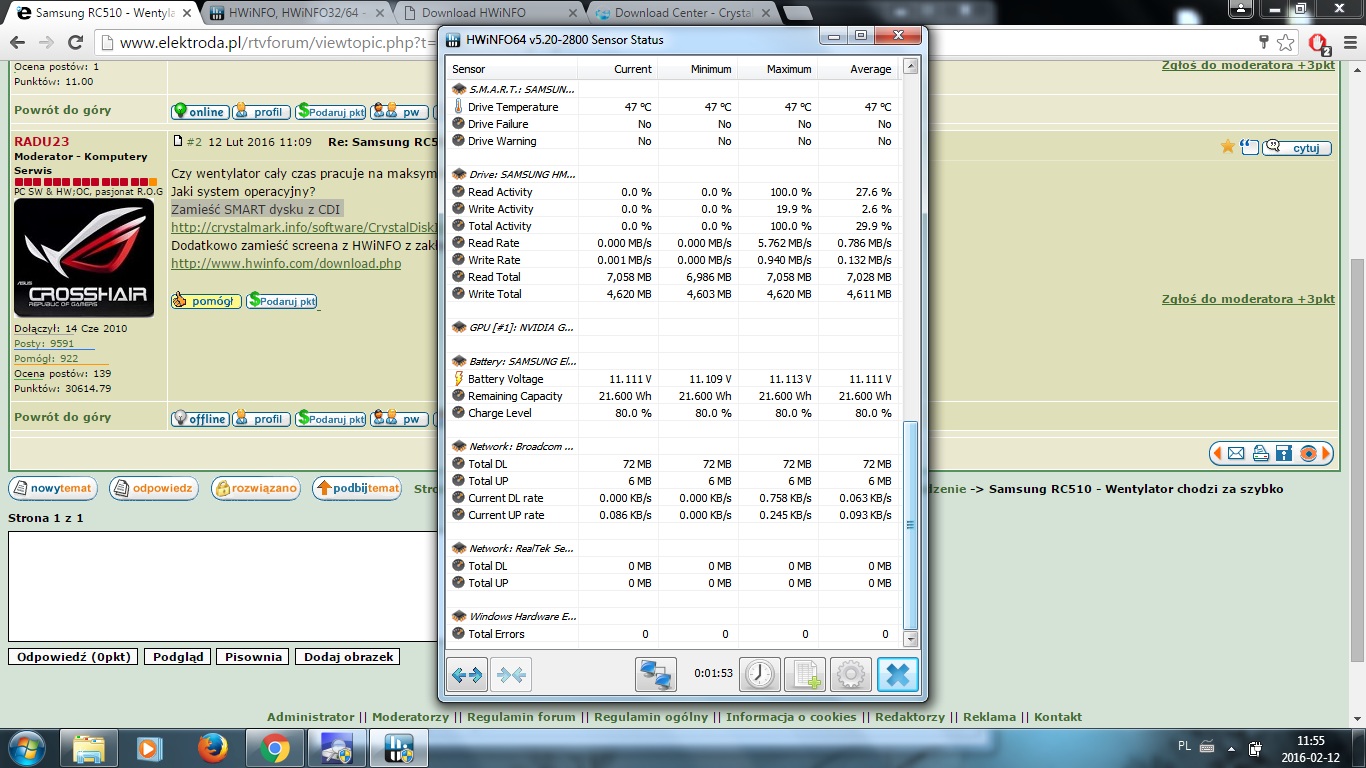Select the S.M.A.R.T.: SAMSUN... group row
Viewport: 1366px width, 768px height.
coord(672,90)
